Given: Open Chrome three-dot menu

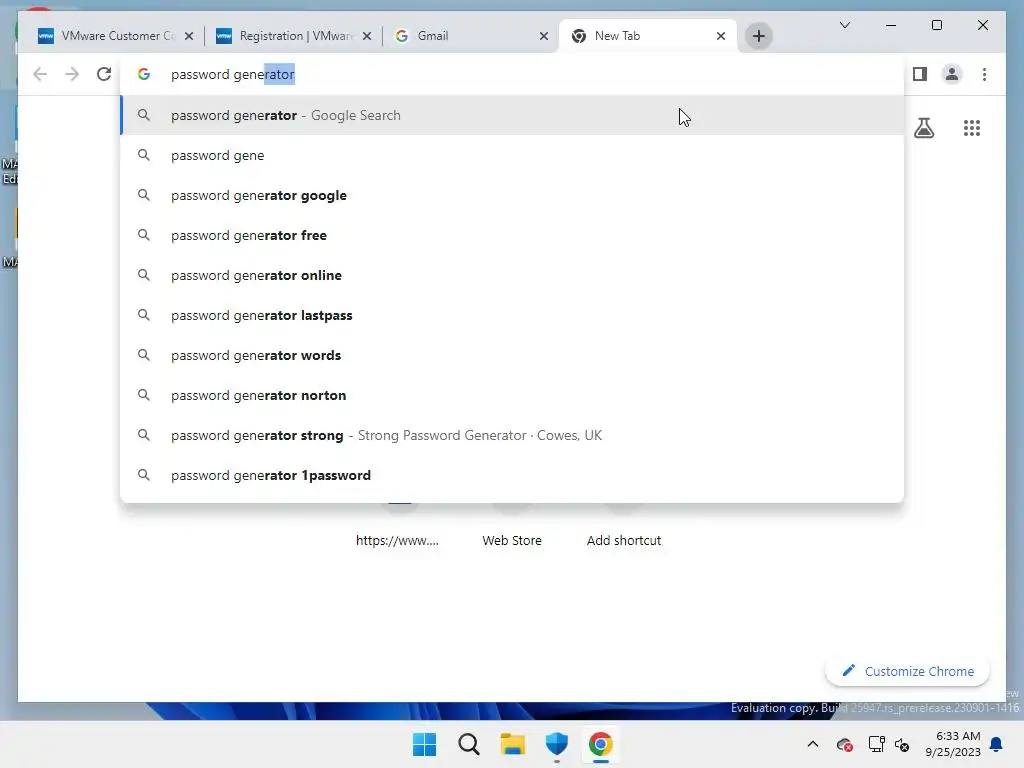Looking at the screenshot, I should pos(984,74).
